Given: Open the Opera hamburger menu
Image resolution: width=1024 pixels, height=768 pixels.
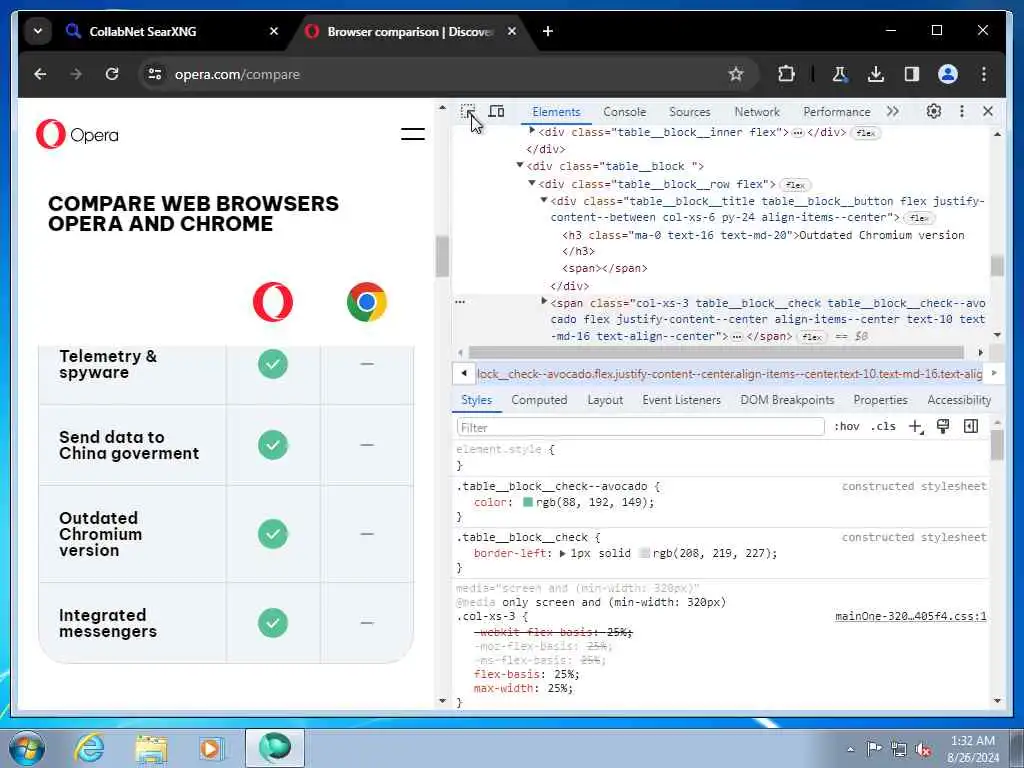Looking at the screenshot, I should click(x=413, y=135).
